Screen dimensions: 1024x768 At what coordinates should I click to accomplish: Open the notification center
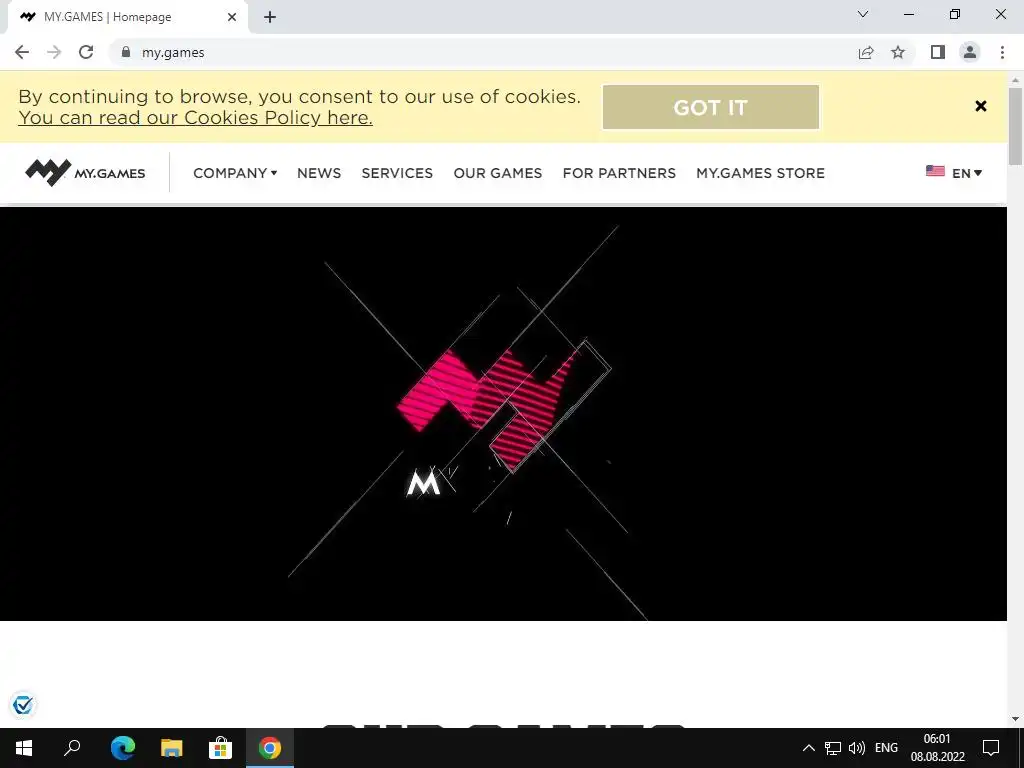click(x=991, y=748)
